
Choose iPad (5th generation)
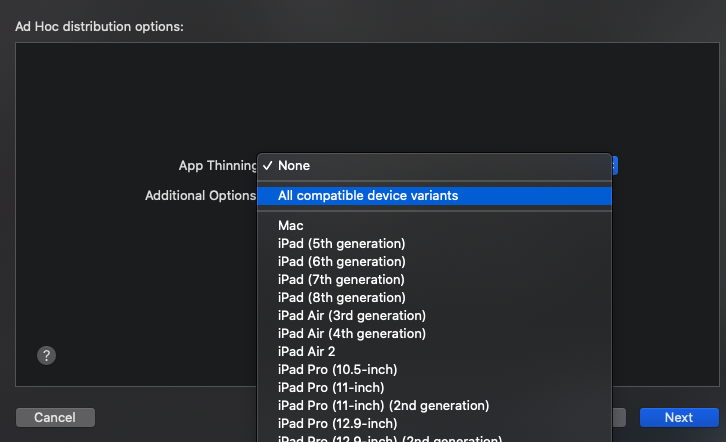[x=434, y=244]
